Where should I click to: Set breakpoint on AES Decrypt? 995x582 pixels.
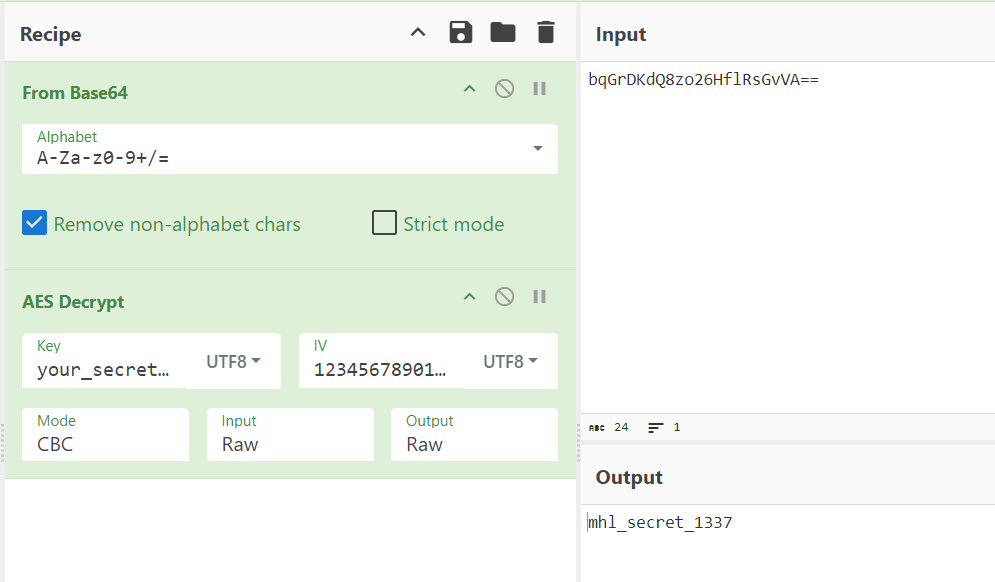(x=539, y=297)
